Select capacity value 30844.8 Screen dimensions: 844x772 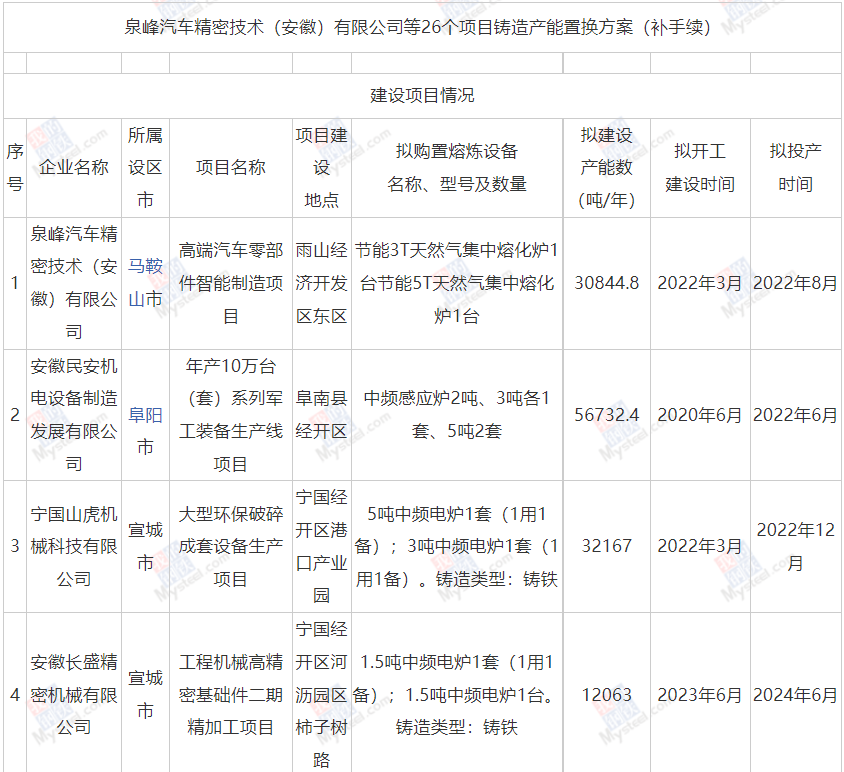point(607,283)
